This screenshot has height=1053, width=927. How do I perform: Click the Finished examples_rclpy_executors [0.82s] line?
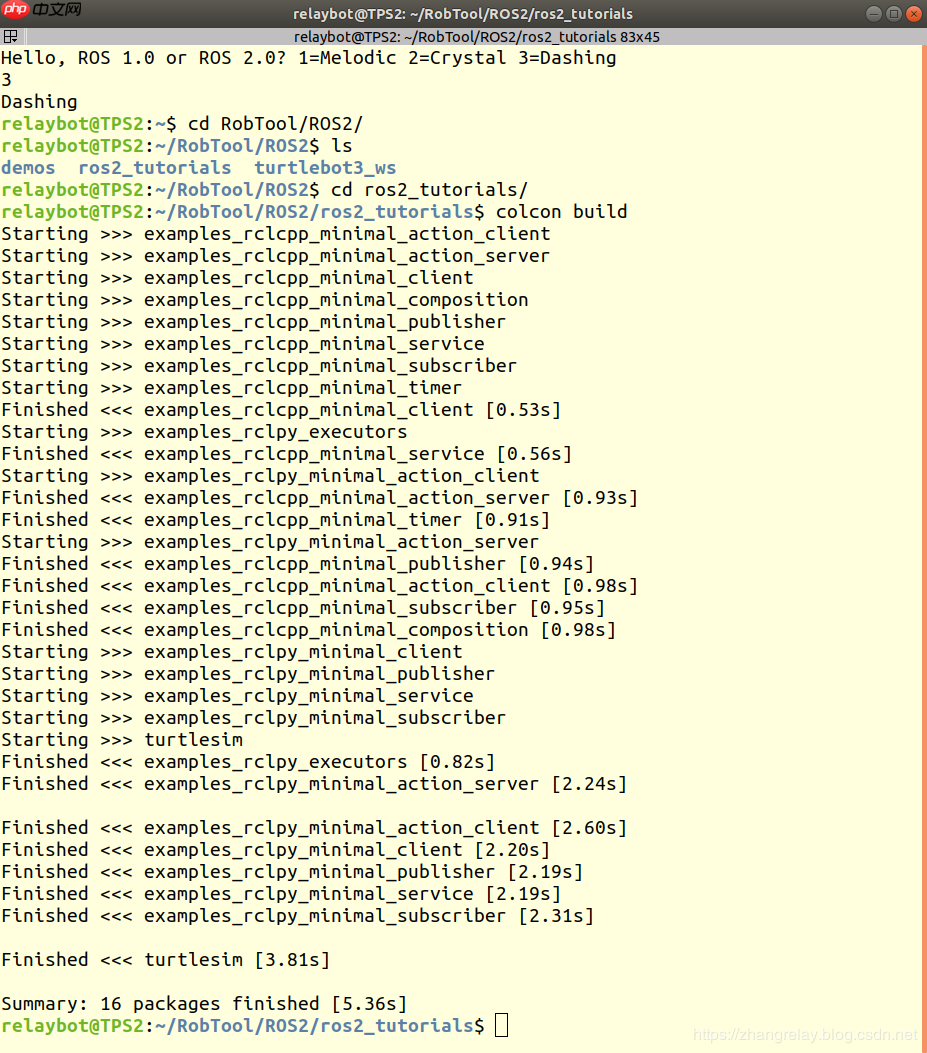248,762
